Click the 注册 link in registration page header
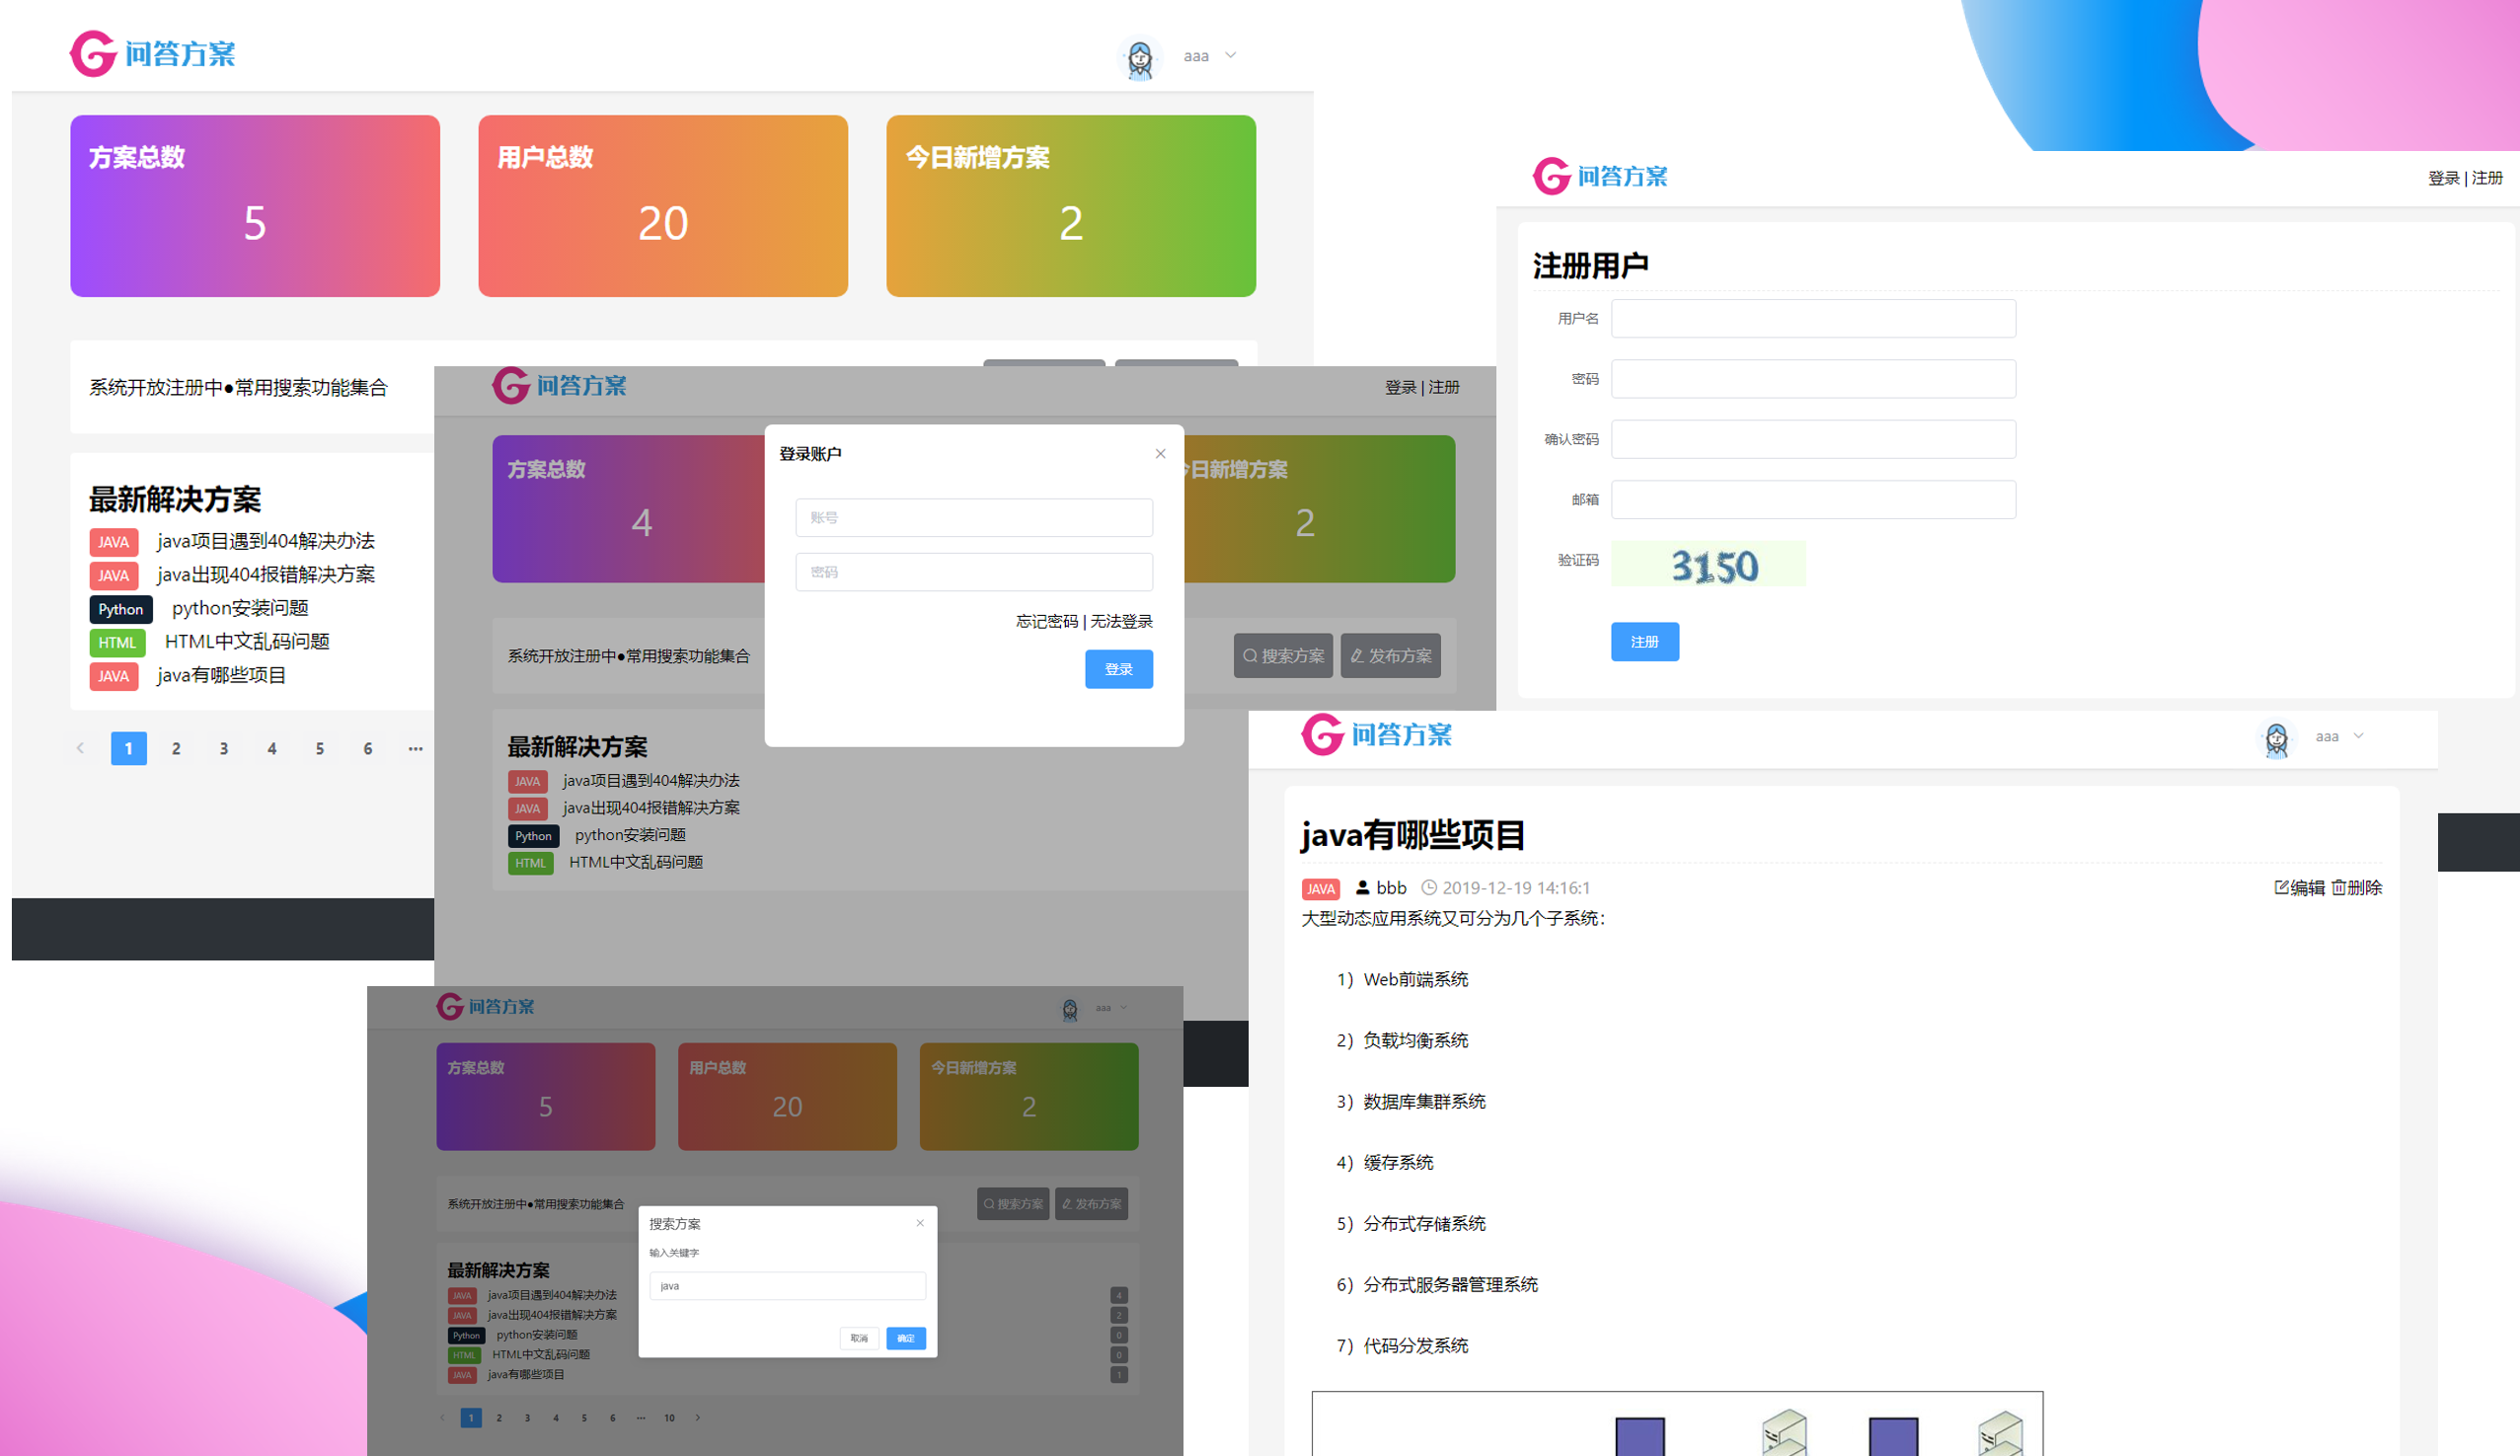 pos(2486,178)
